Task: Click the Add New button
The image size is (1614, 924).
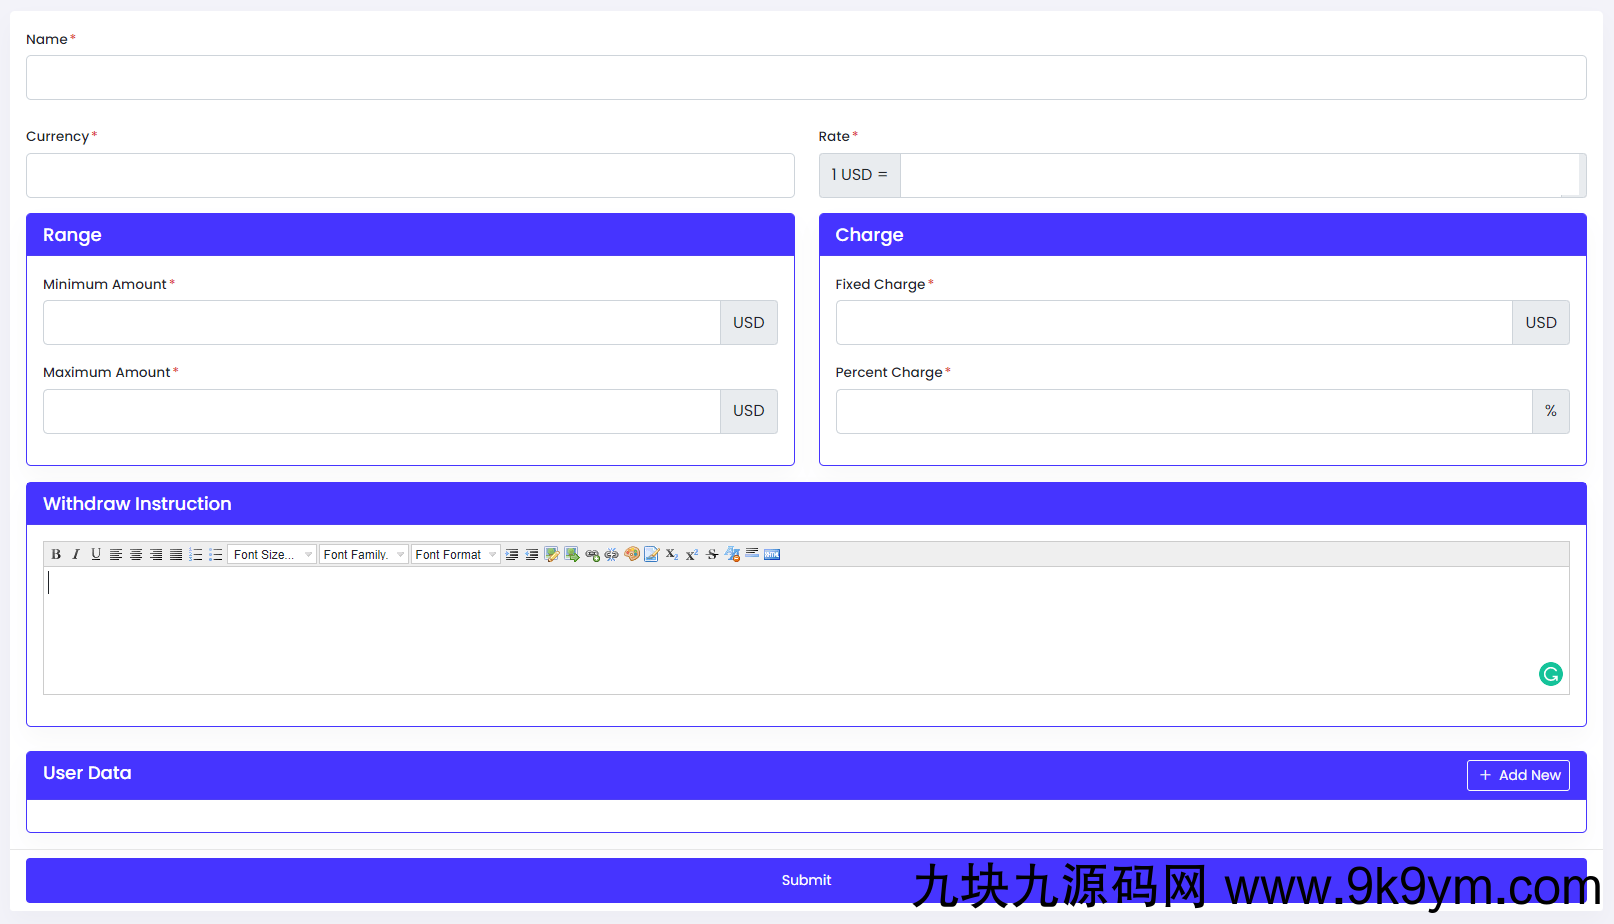Action: [1518, 775]
